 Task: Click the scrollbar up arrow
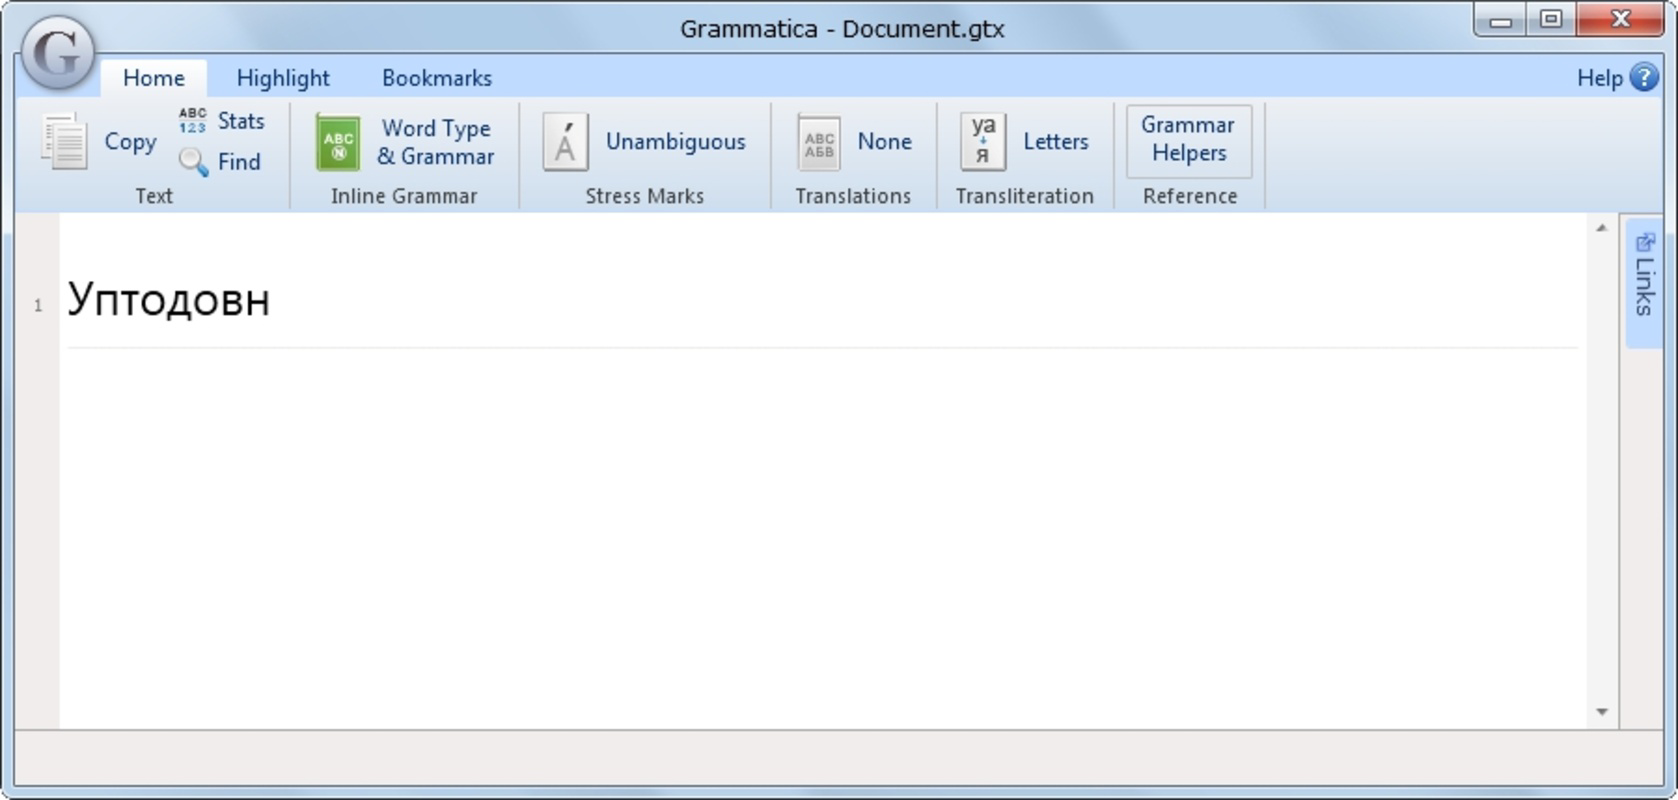1602,228
